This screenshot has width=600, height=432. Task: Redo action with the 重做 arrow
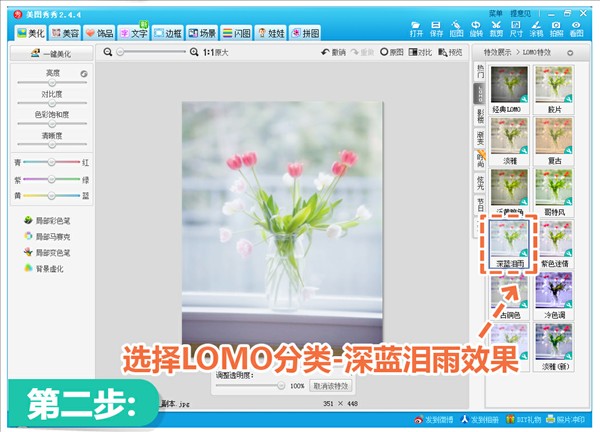[362, 52]
